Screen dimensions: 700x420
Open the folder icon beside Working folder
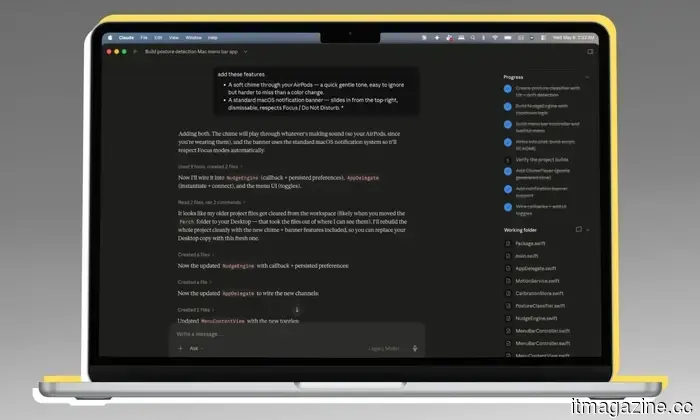579,229
